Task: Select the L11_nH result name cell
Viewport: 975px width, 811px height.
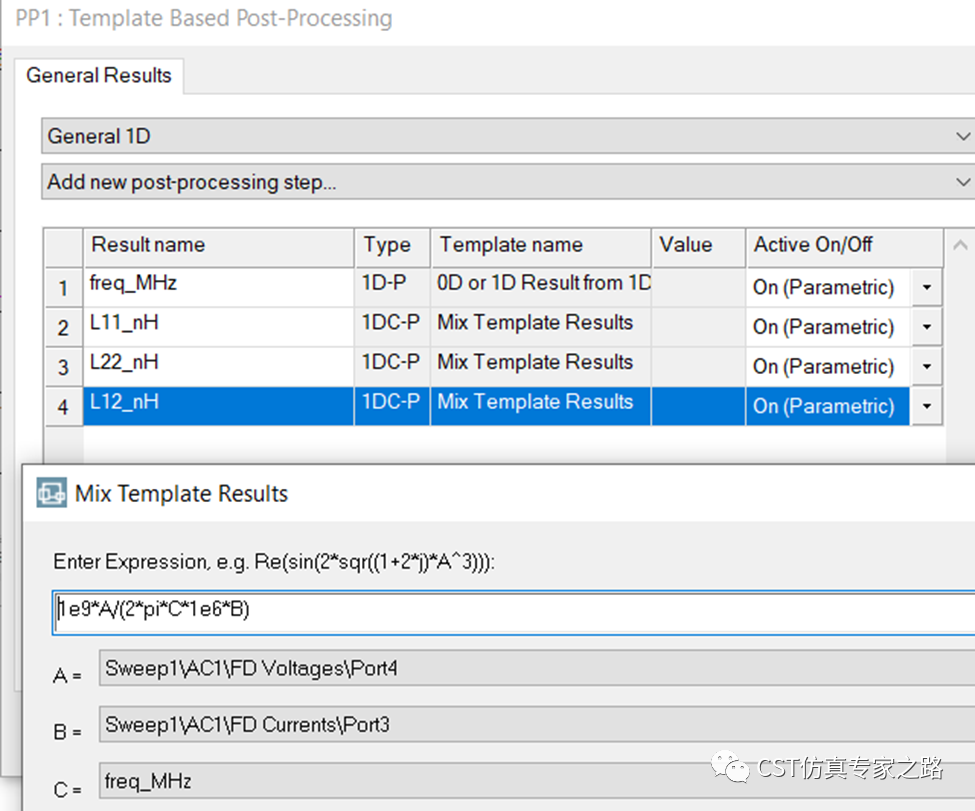Action: tap(218, 327)
